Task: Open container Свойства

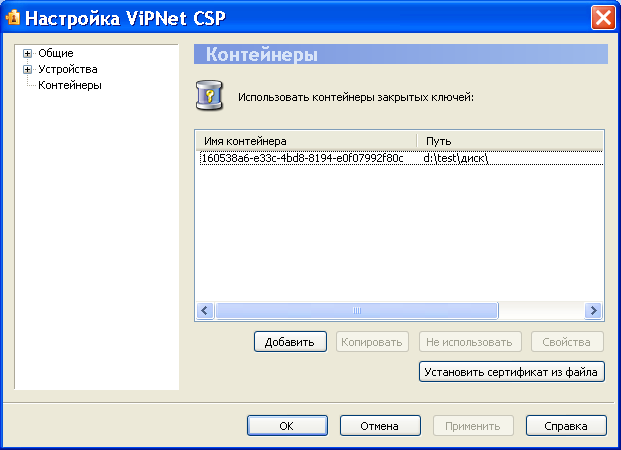Action: (x=567, y=342)
